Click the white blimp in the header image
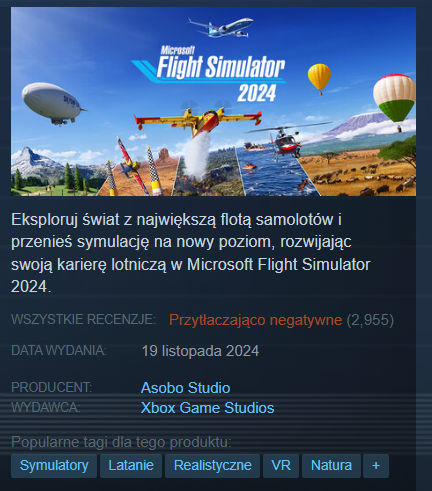 click(53, 103)
